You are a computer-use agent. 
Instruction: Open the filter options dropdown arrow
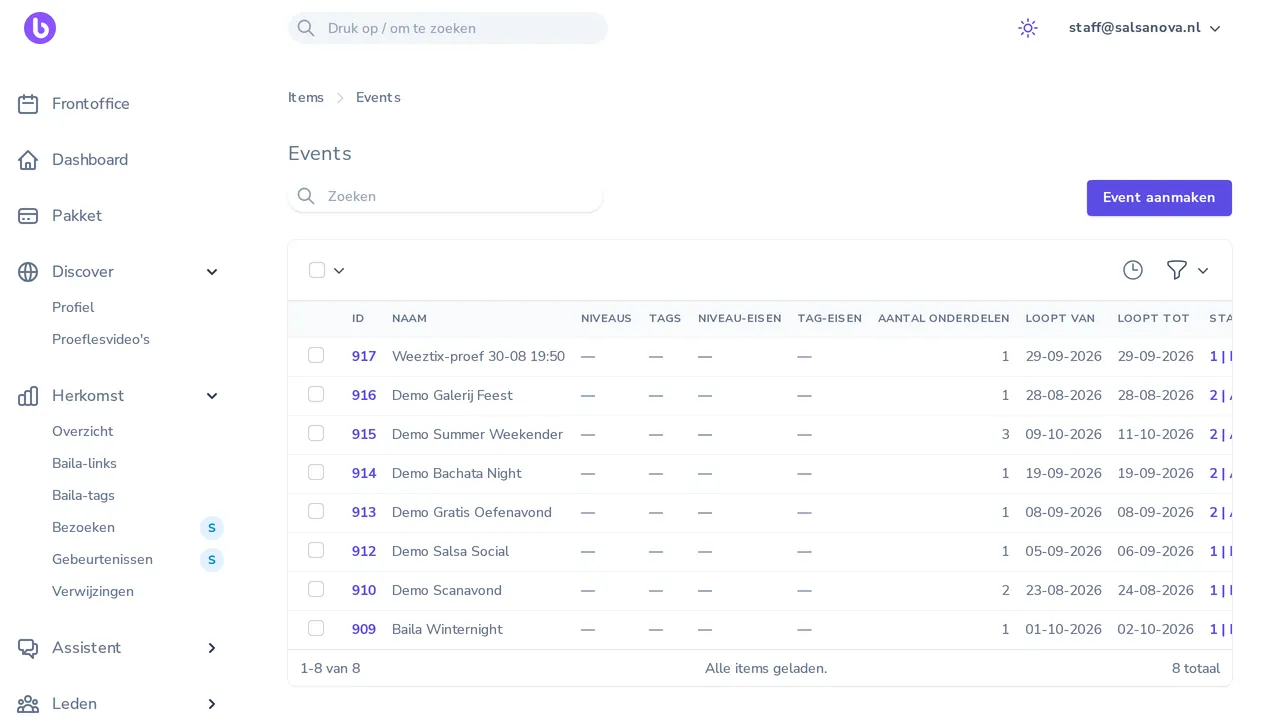(x=1203, y=270)
